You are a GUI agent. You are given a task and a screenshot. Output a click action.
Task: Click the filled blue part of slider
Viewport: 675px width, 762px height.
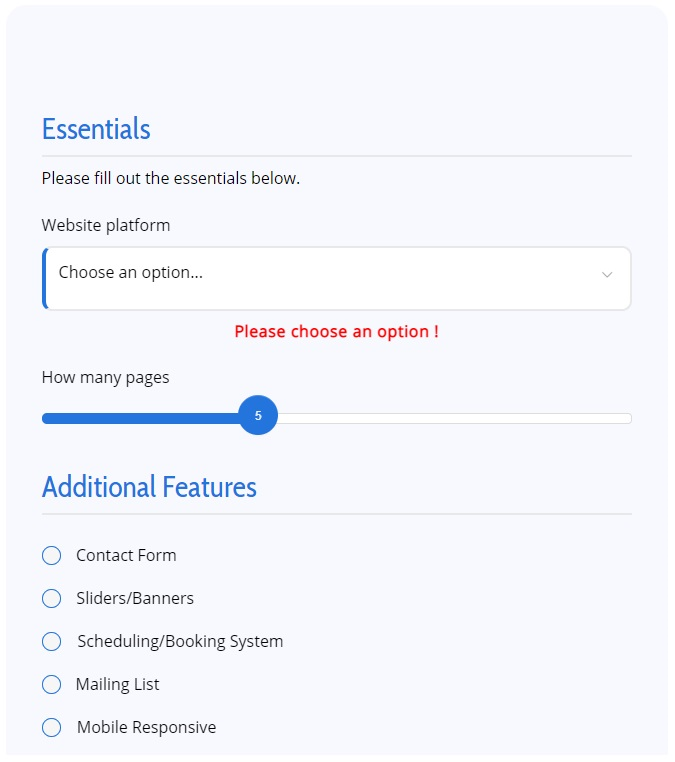coord(140,418)
